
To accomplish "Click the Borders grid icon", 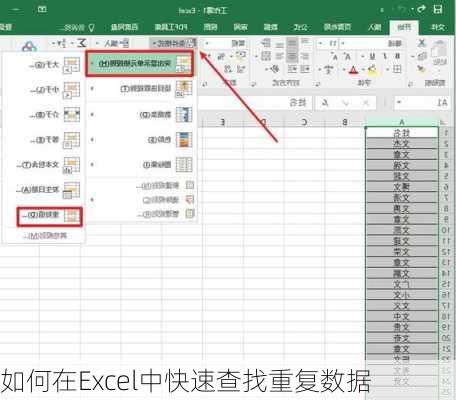I will click(x=397, y=69).
